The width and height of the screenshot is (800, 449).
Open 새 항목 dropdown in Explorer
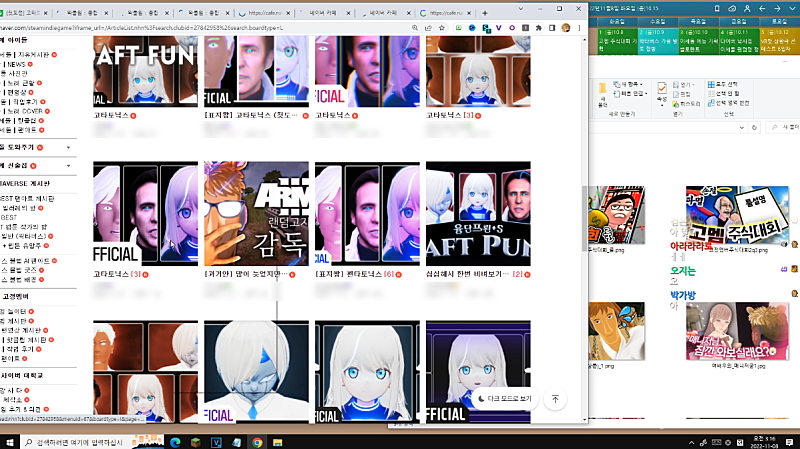(x=629, y=85)
